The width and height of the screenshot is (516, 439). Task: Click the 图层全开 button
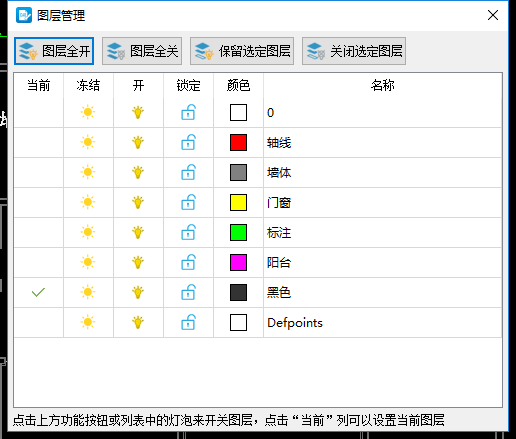(54, 51)
